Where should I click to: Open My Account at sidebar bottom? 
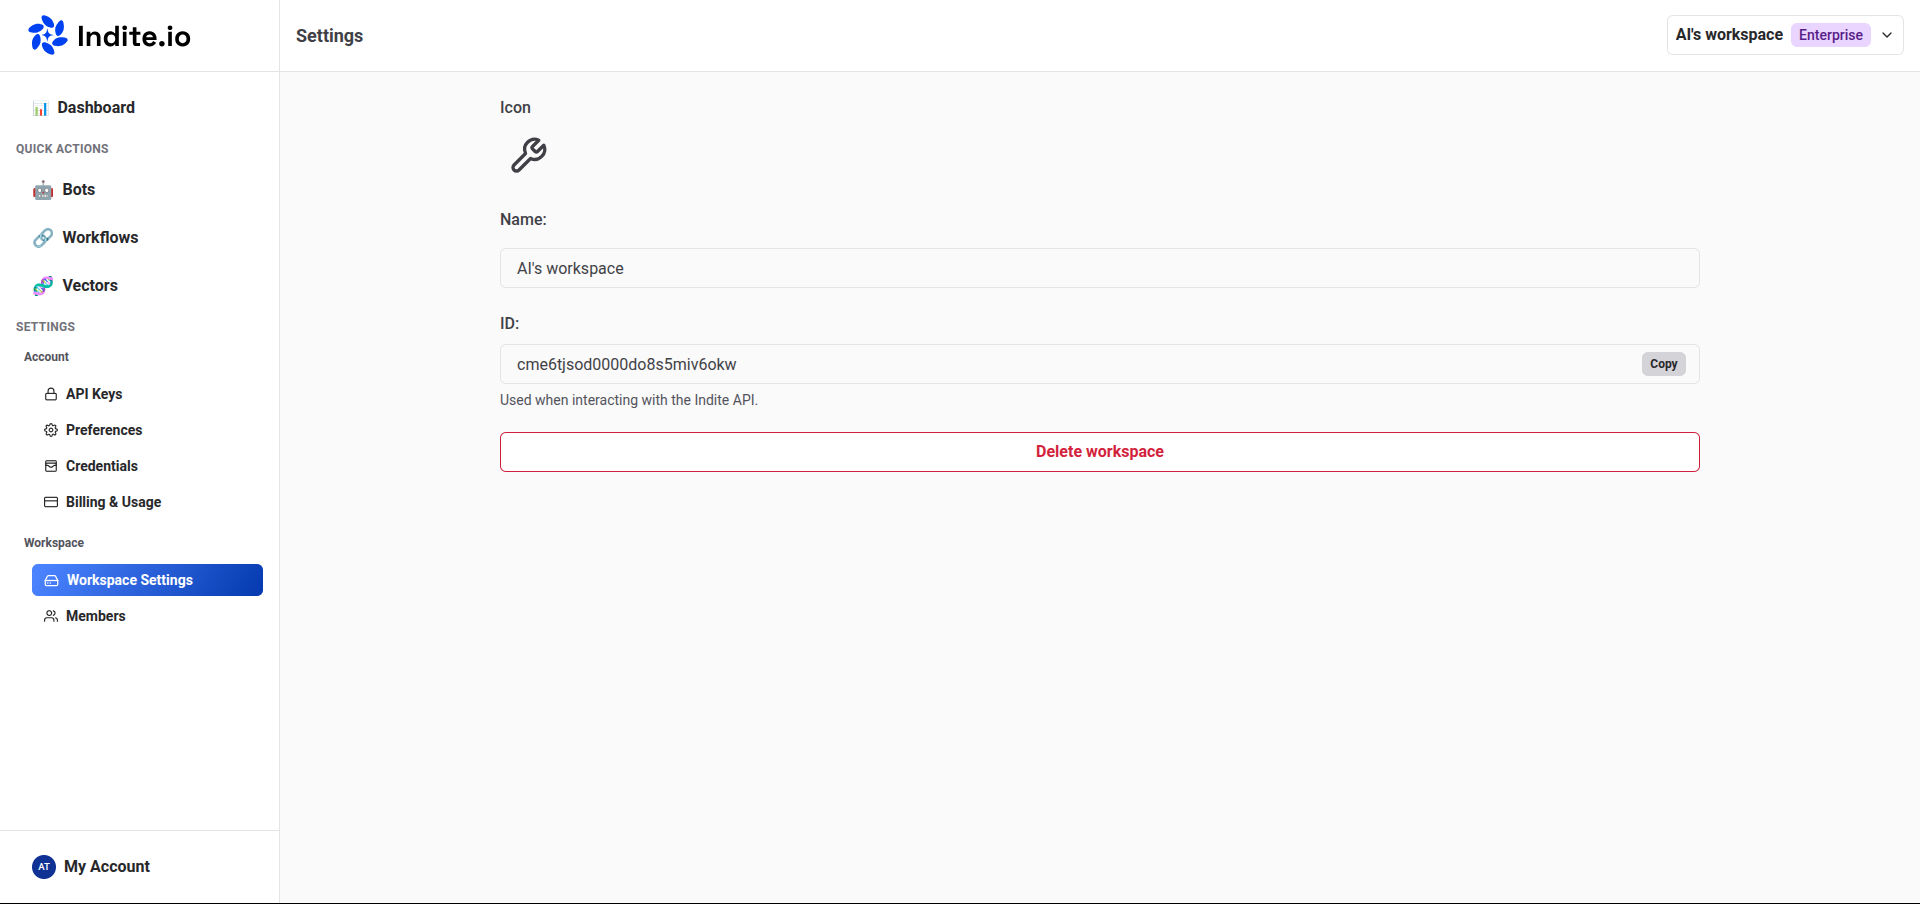tap(106, 867)
